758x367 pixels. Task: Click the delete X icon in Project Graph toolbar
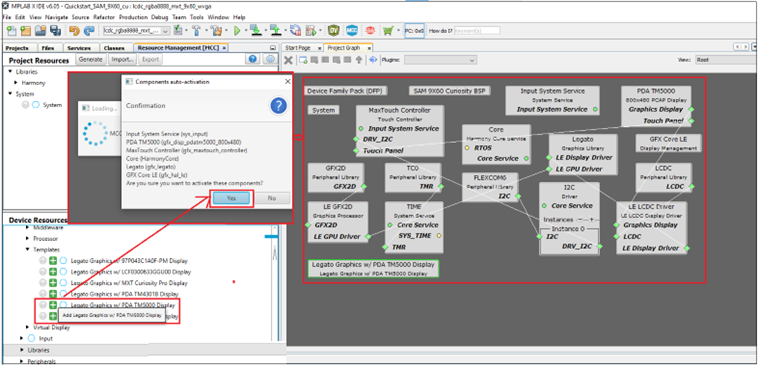pyautogui.click(x=288, y=60)
